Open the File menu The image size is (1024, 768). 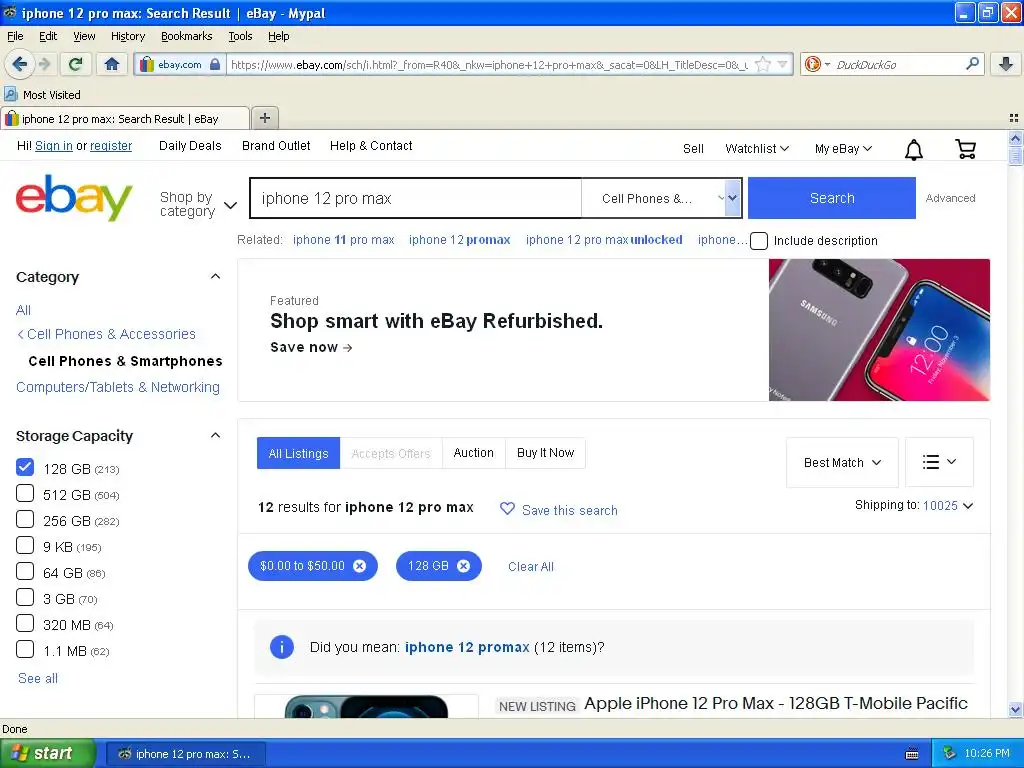point(15,36)
